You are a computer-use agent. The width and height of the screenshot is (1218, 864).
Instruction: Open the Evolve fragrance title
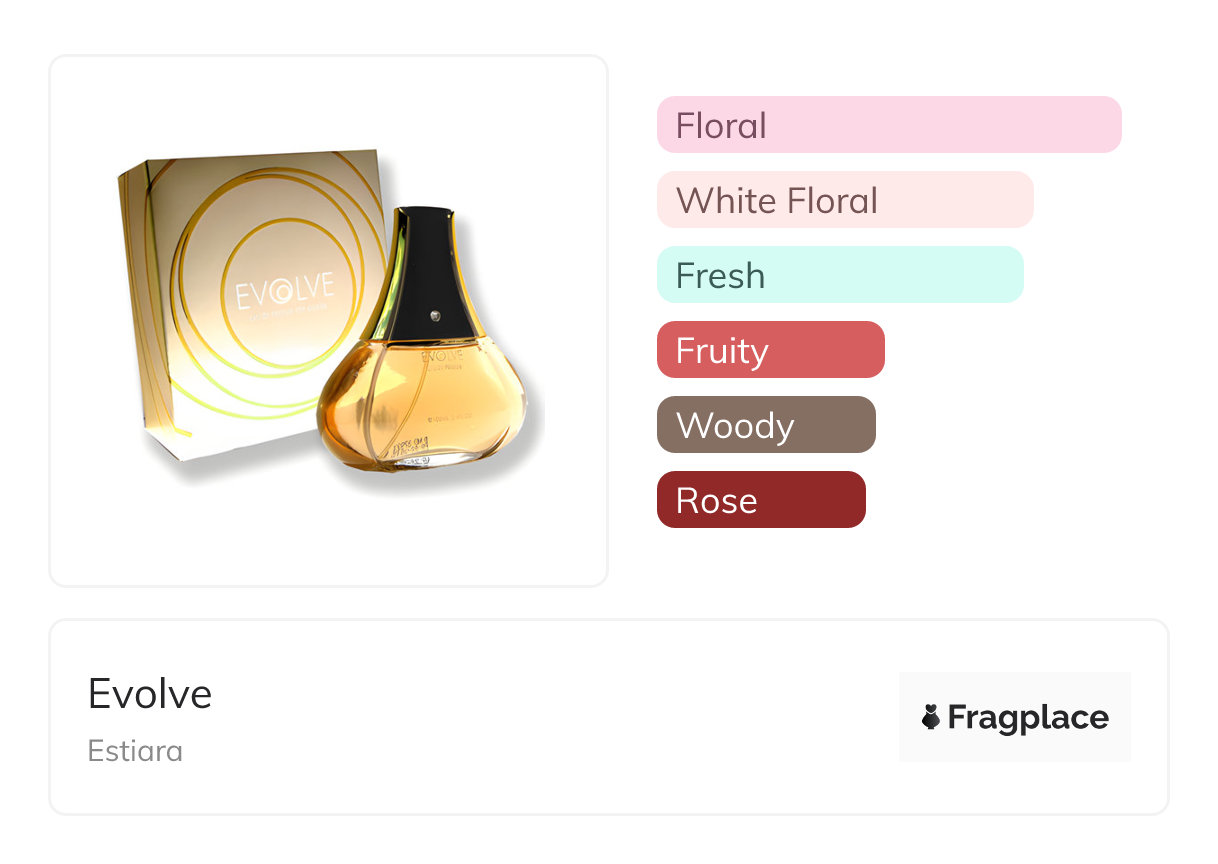(x=150, y=694)
